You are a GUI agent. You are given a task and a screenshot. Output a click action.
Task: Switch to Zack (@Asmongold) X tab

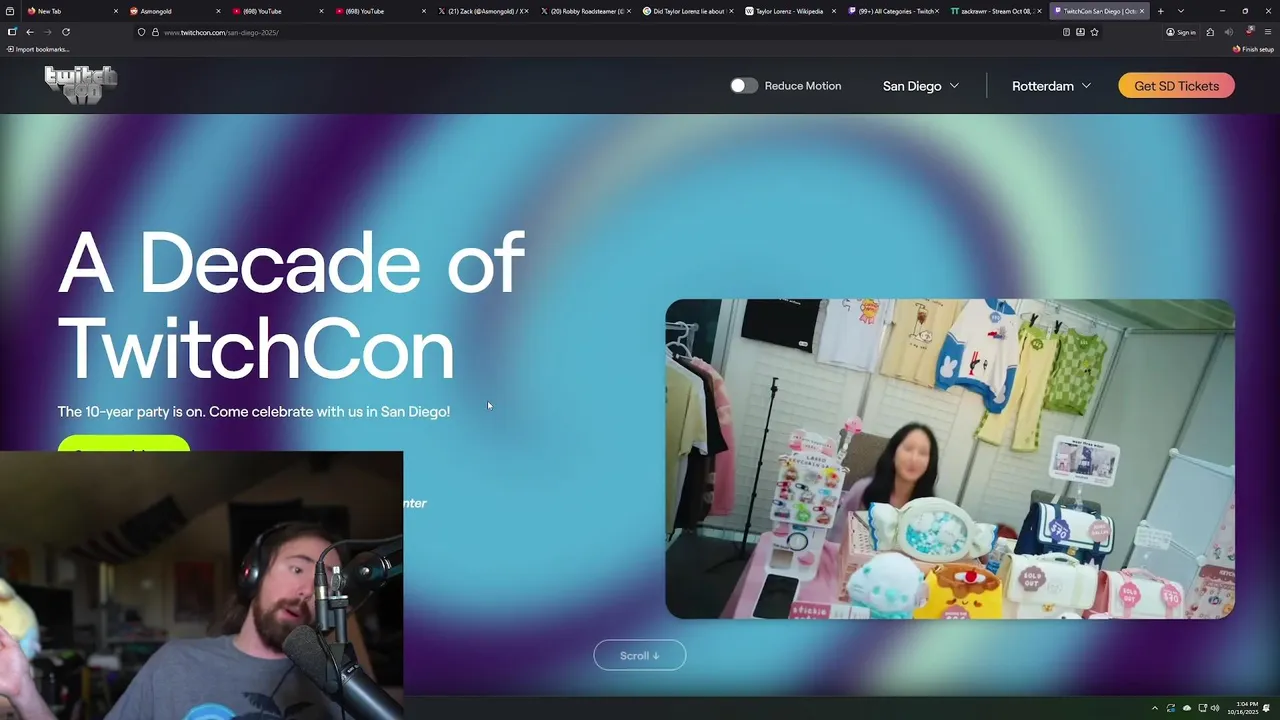tap(482, 11)
